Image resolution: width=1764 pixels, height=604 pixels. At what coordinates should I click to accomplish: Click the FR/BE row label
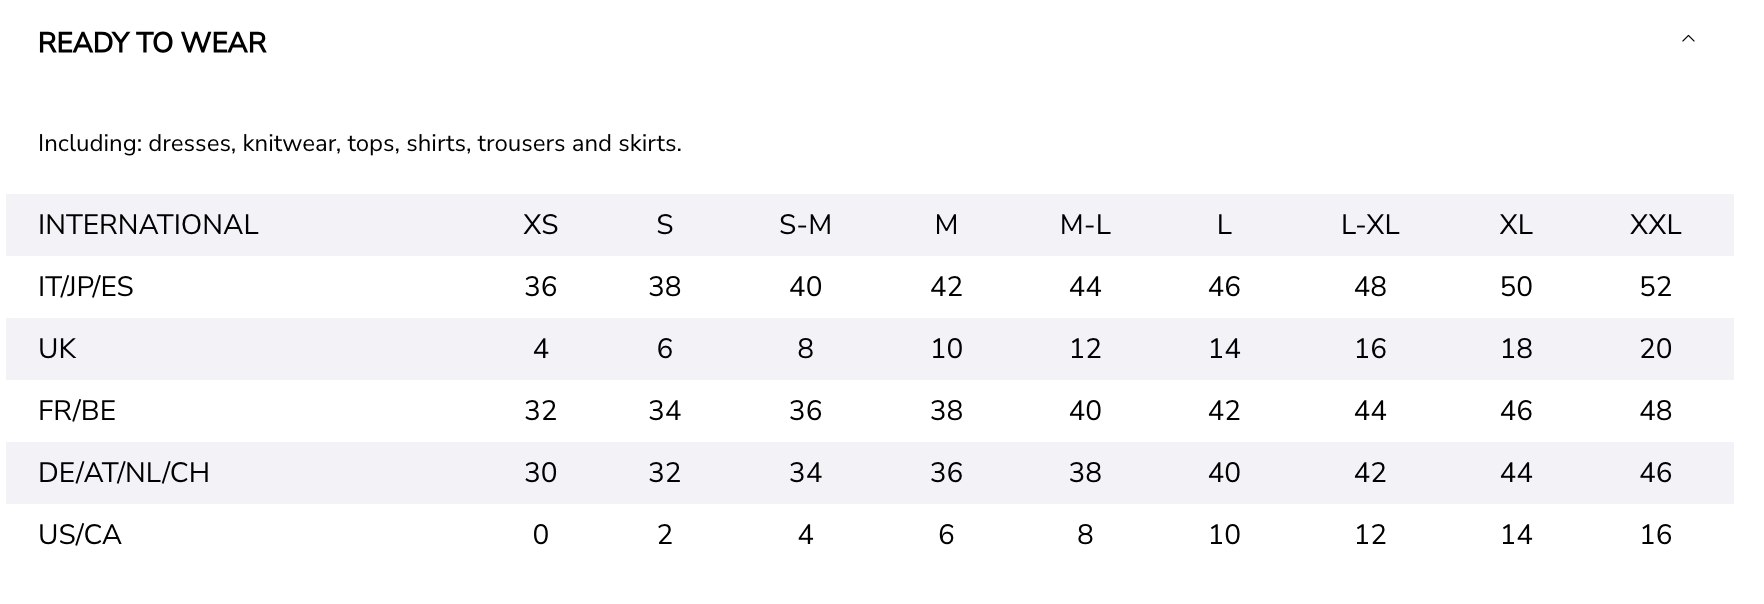click(x=77, y=411)
